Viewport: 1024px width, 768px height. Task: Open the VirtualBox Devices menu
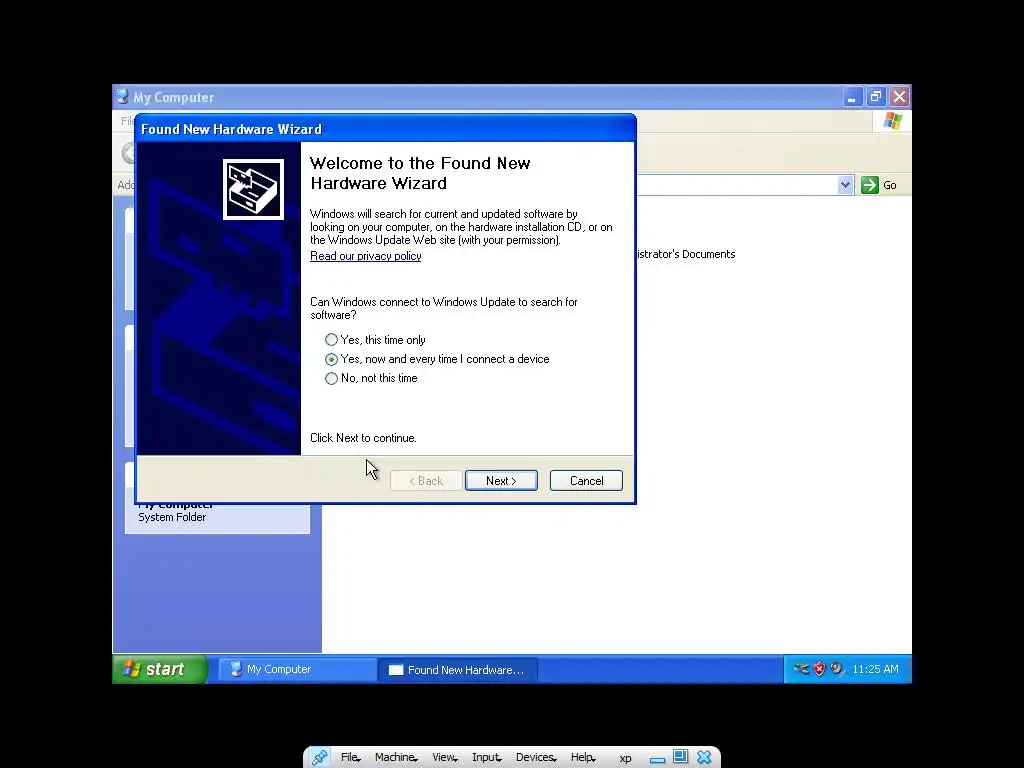[x=536, y=758]
